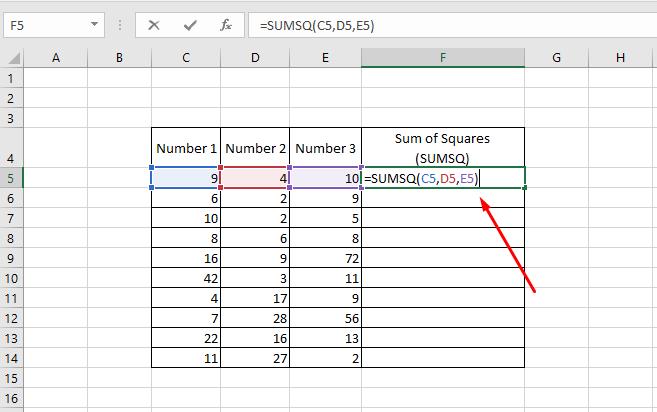This screenshot has height=412, width=657.
Task: Click the 'Number 1' header cell
Action: (x=186, y=148)
